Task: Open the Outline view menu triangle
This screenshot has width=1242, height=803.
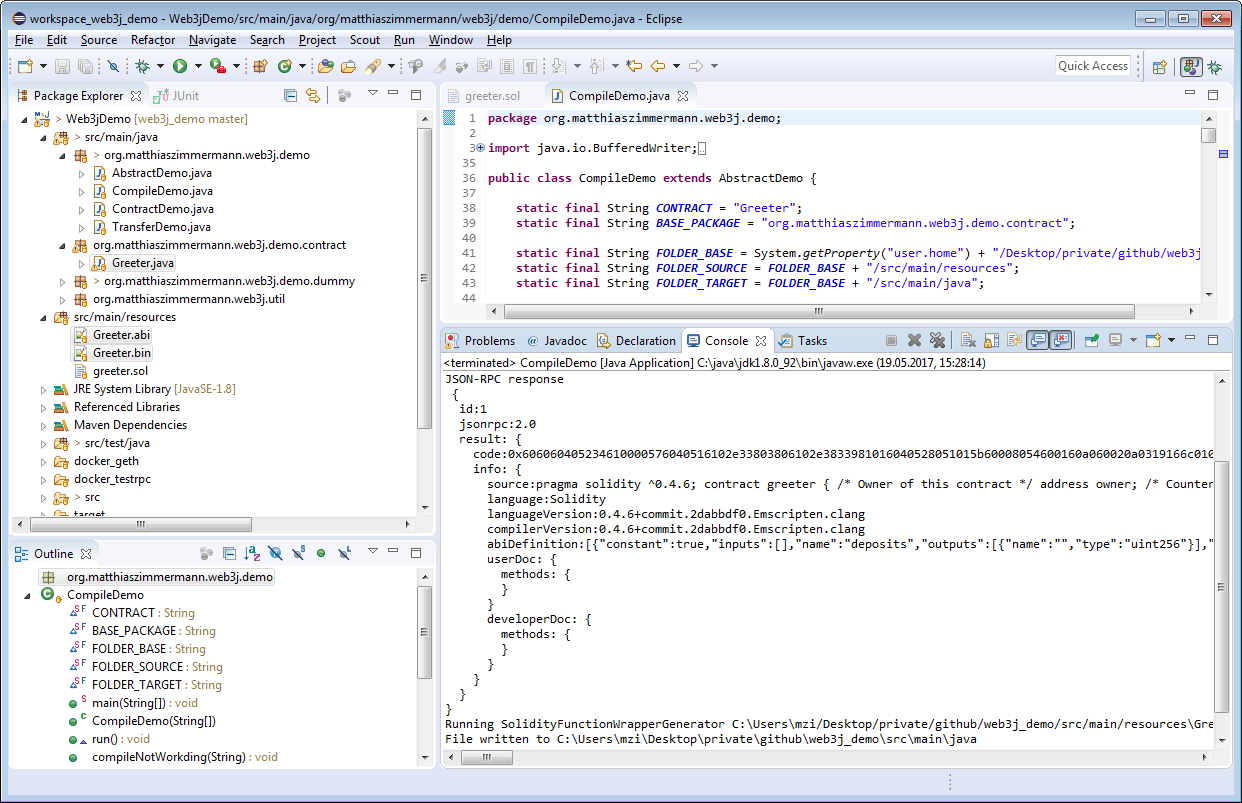Action: (372, 552)
